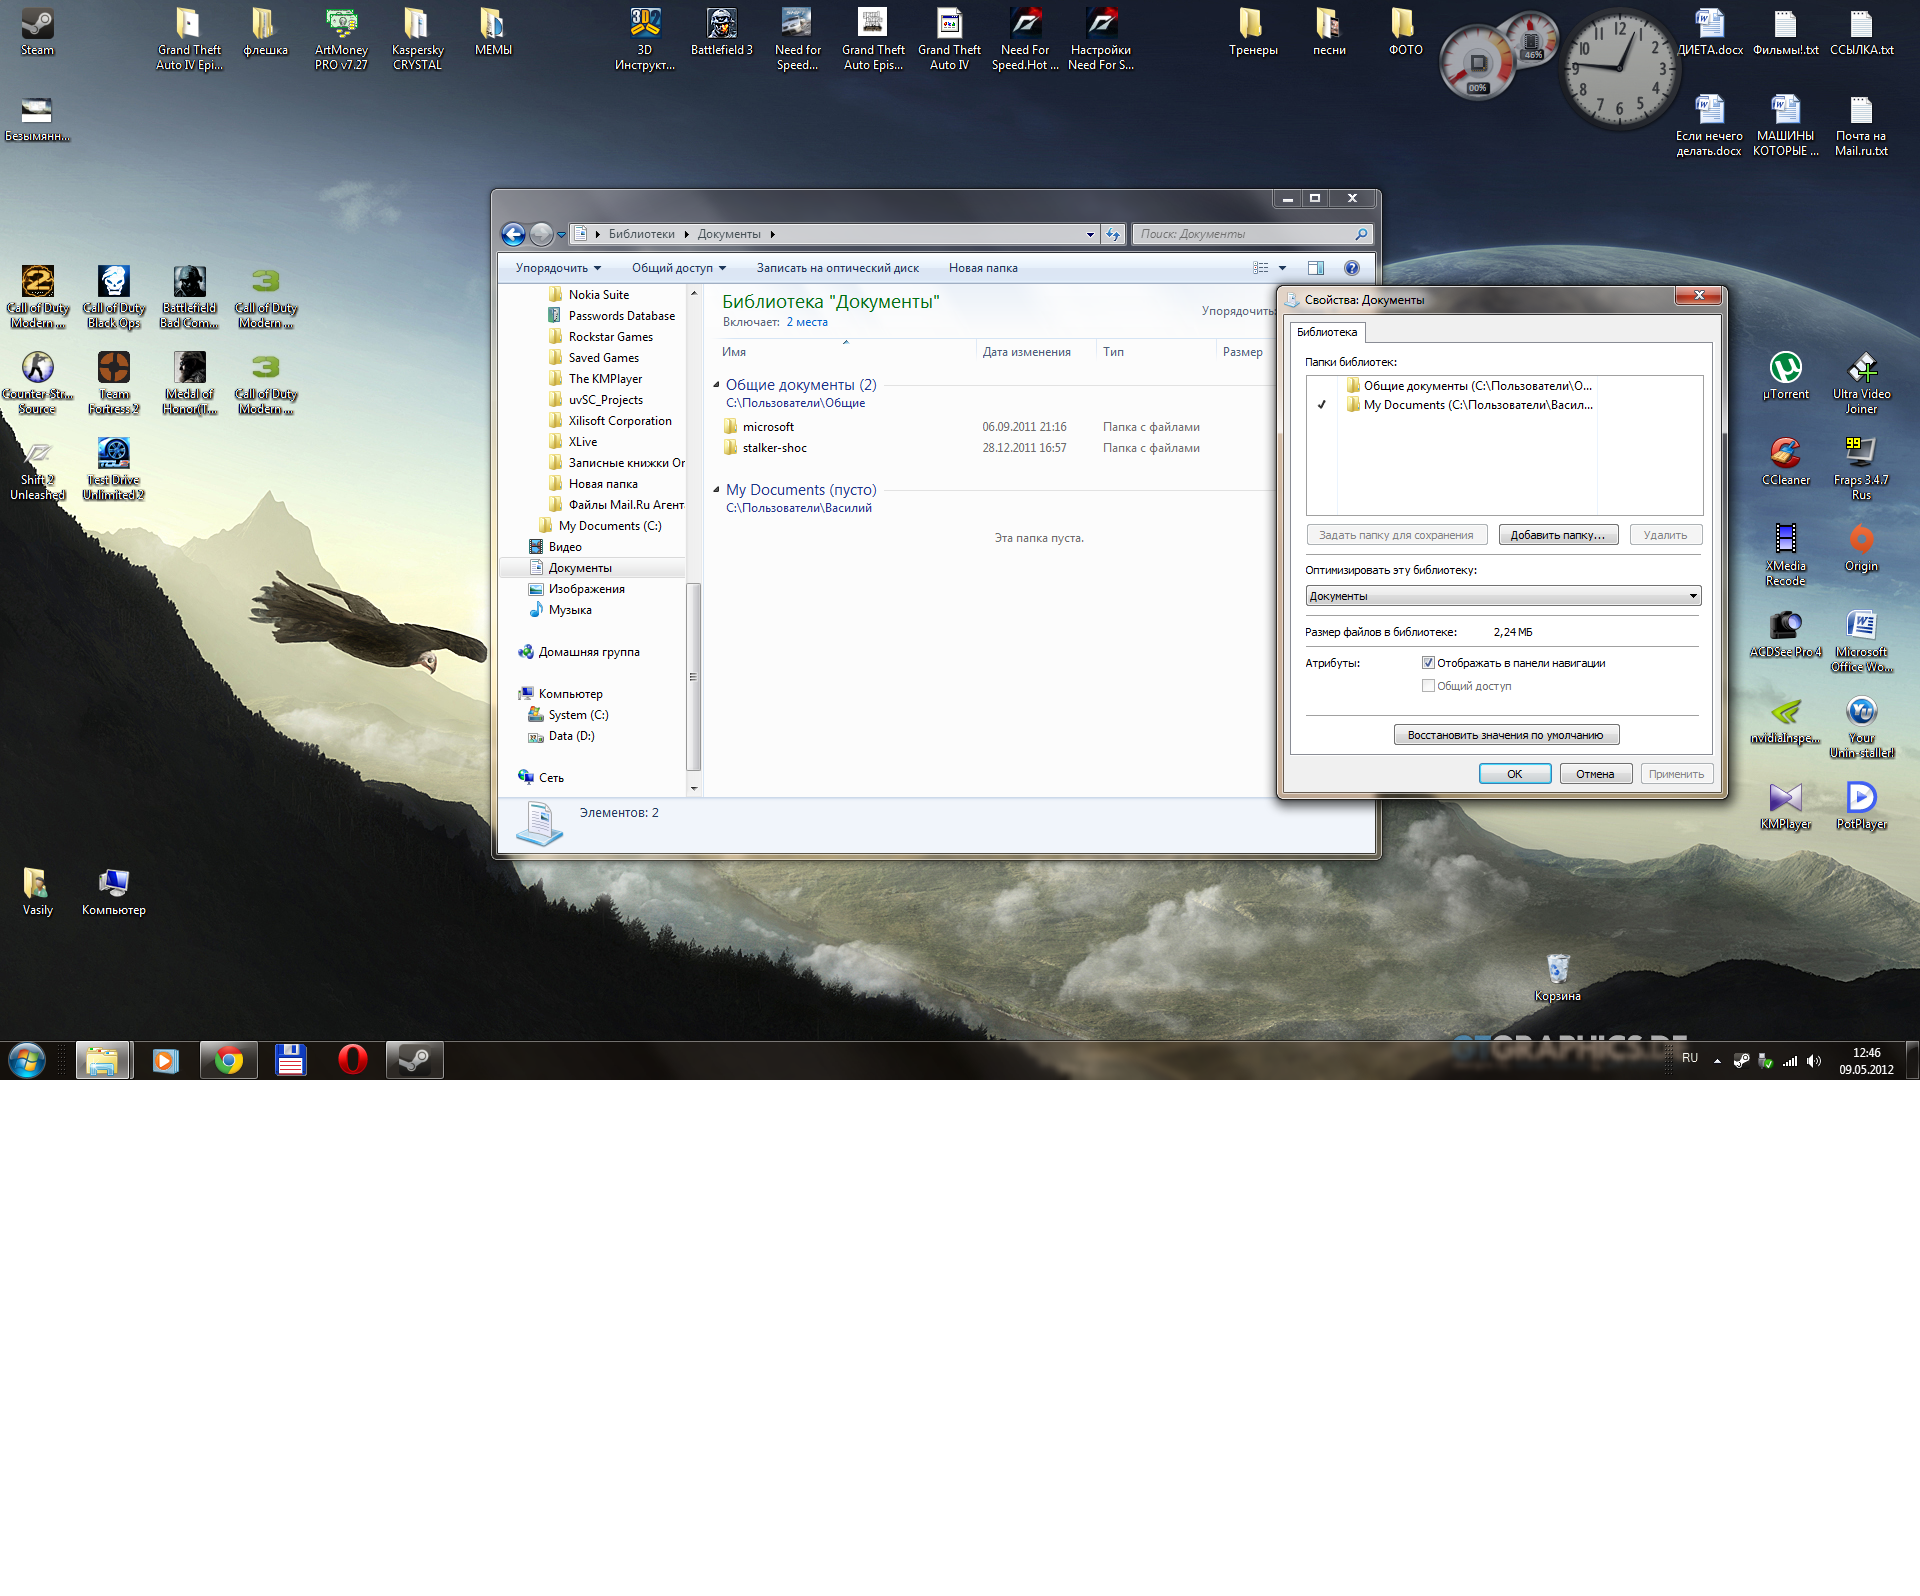The height and width of the screenshot is (1596, 1920).
Task: Select the 'Документы' library in tree
Action: tap(580, 568)
